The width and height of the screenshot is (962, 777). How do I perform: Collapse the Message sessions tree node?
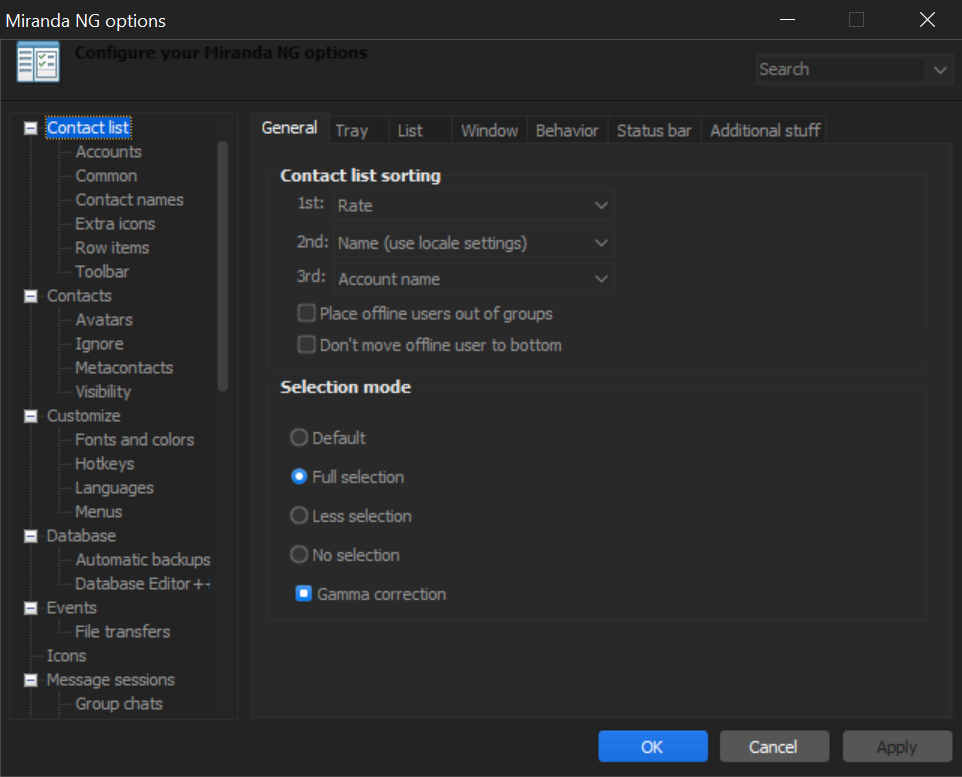click(30, 679)
